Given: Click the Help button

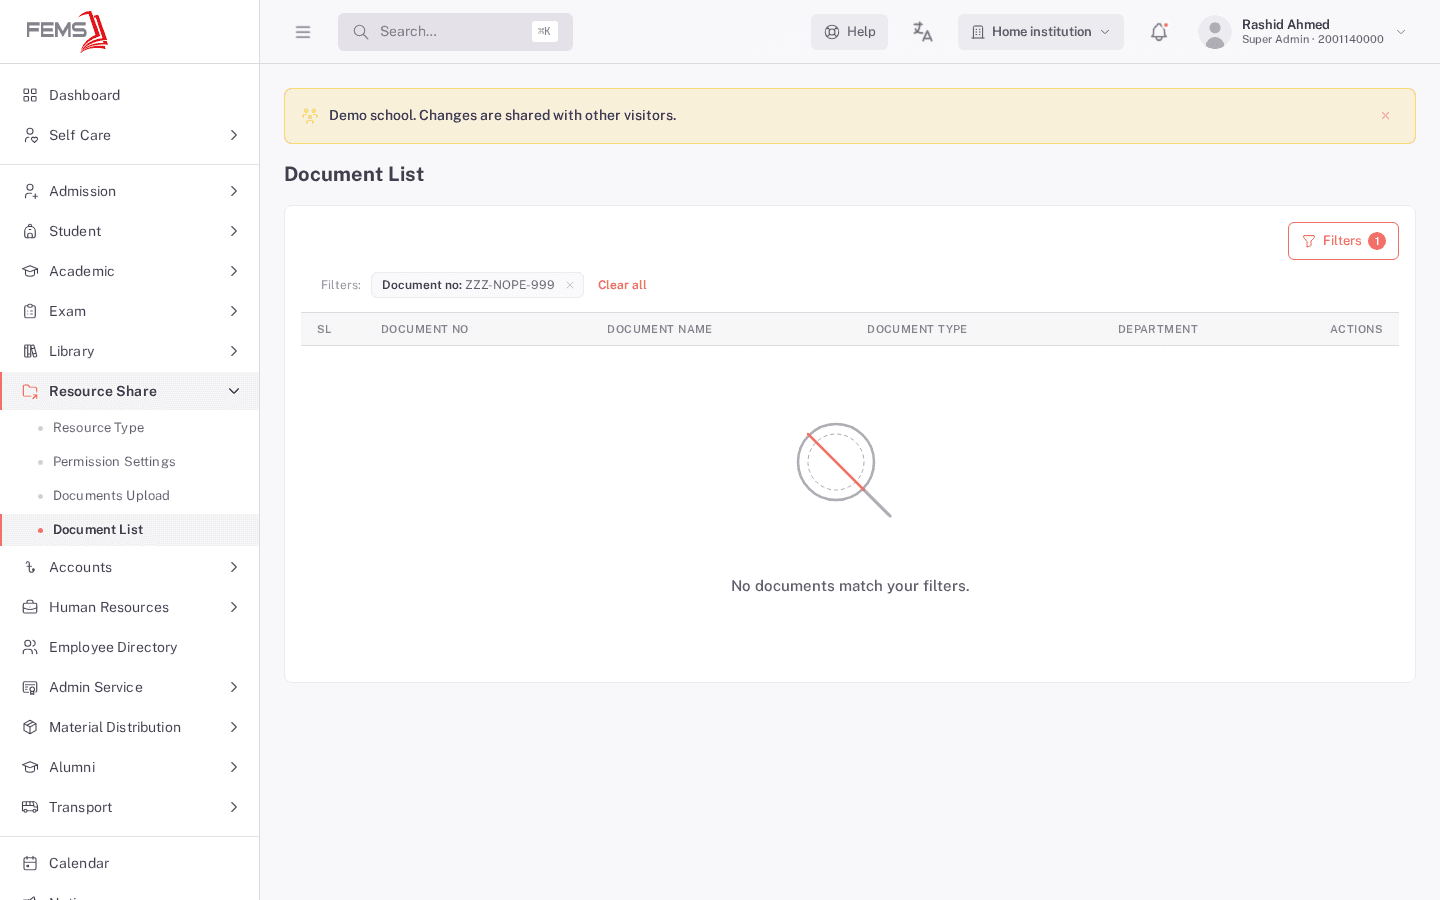Looking at the screenshot, I should pos(849,32).
